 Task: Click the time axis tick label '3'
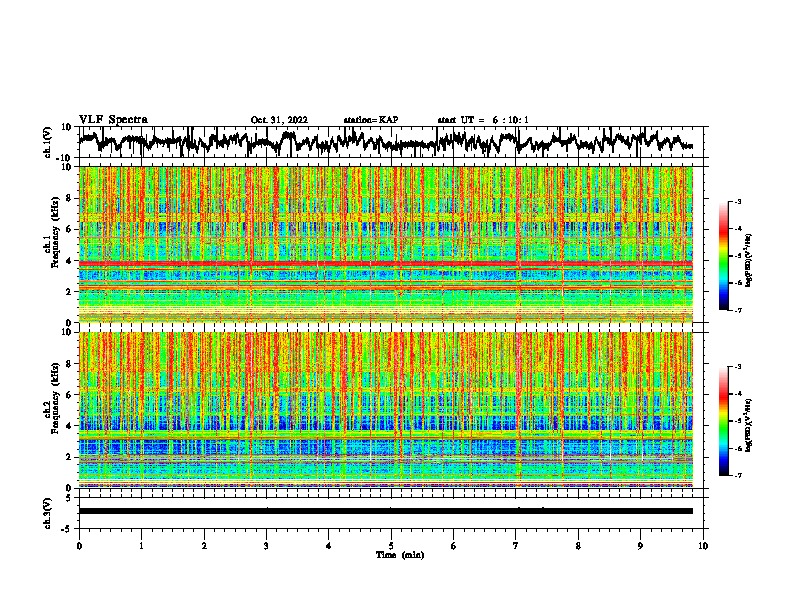coord(266,546)
